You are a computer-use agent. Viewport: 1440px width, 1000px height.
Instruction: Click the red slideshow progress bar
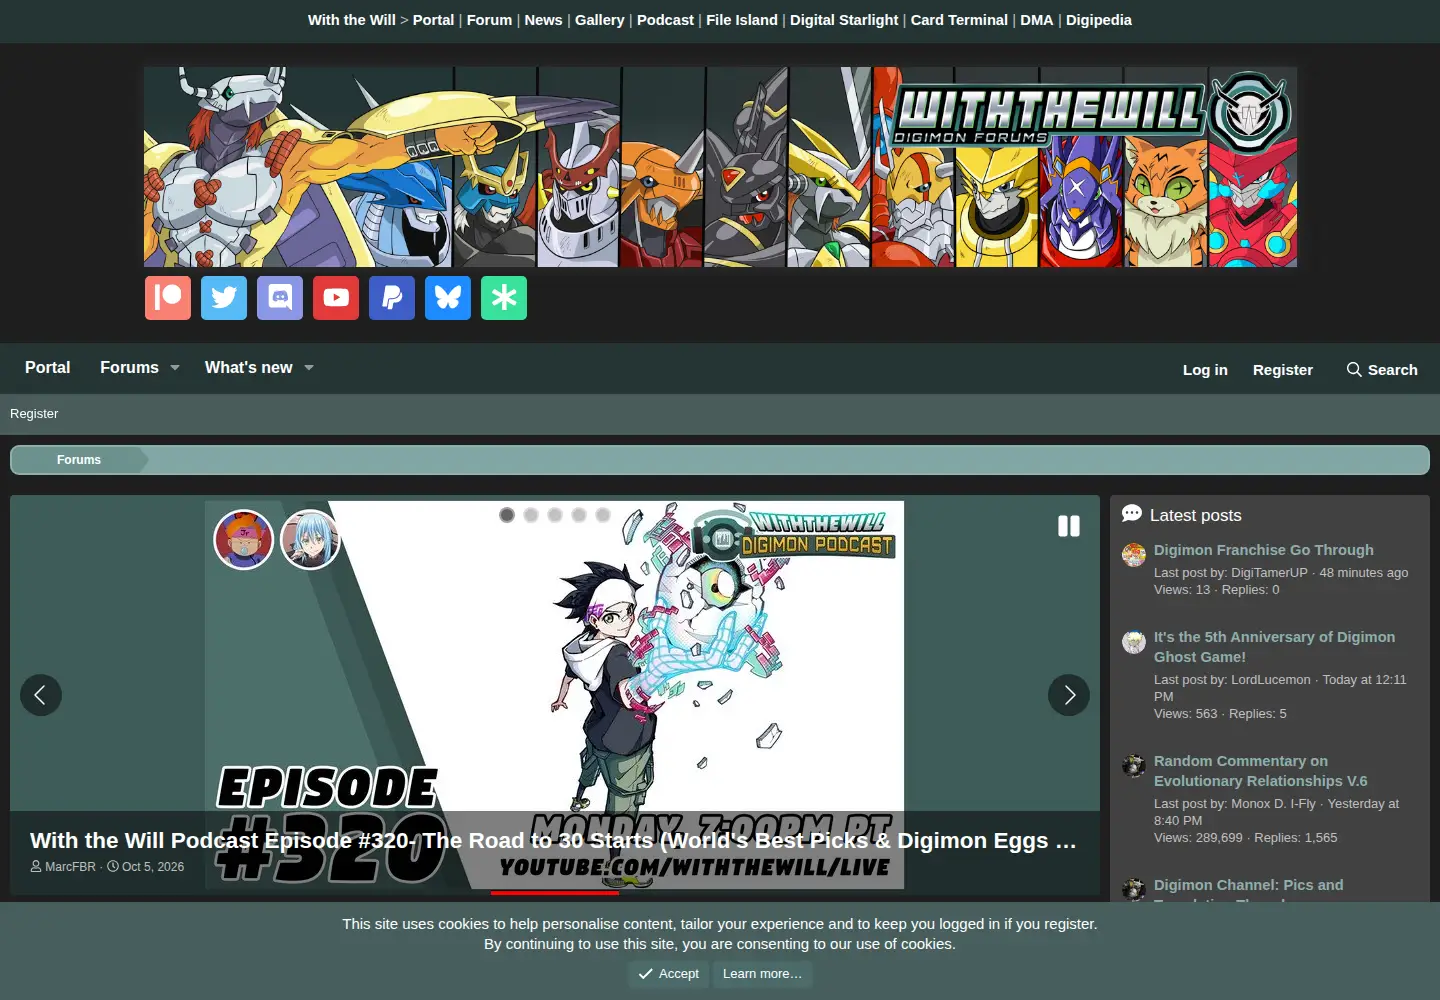(555, 892)
